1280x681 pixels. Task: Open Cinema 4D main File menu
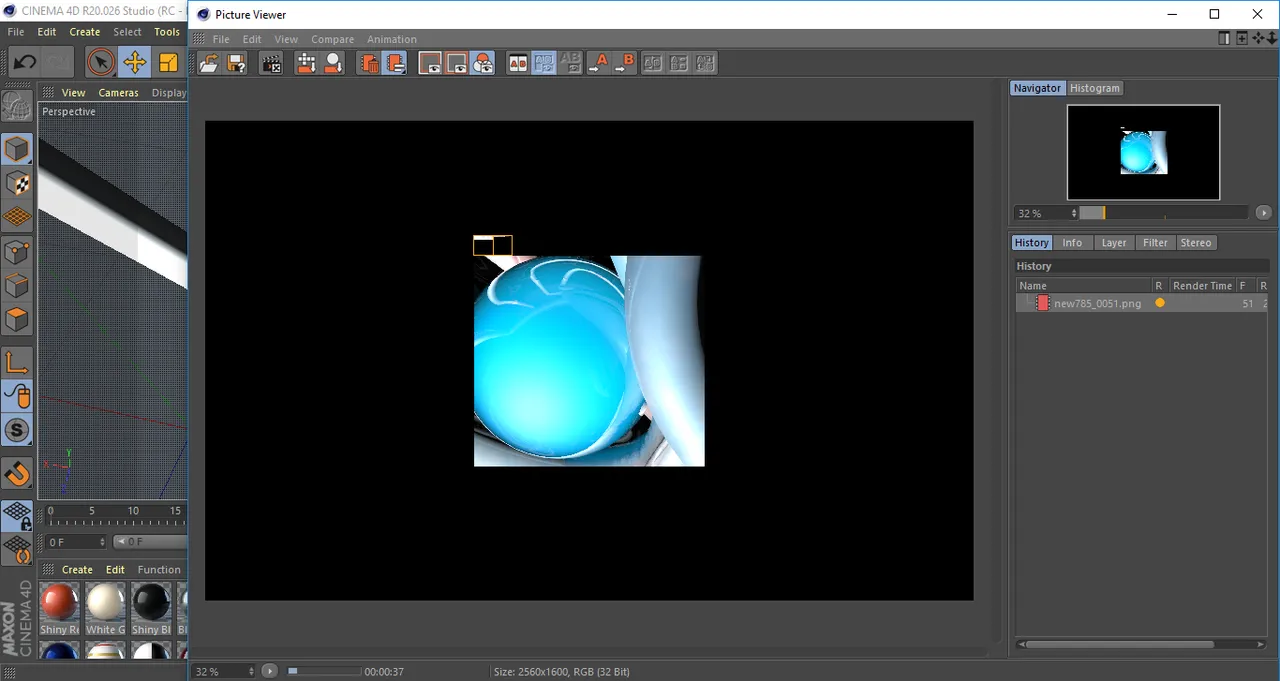pos(16,32)
